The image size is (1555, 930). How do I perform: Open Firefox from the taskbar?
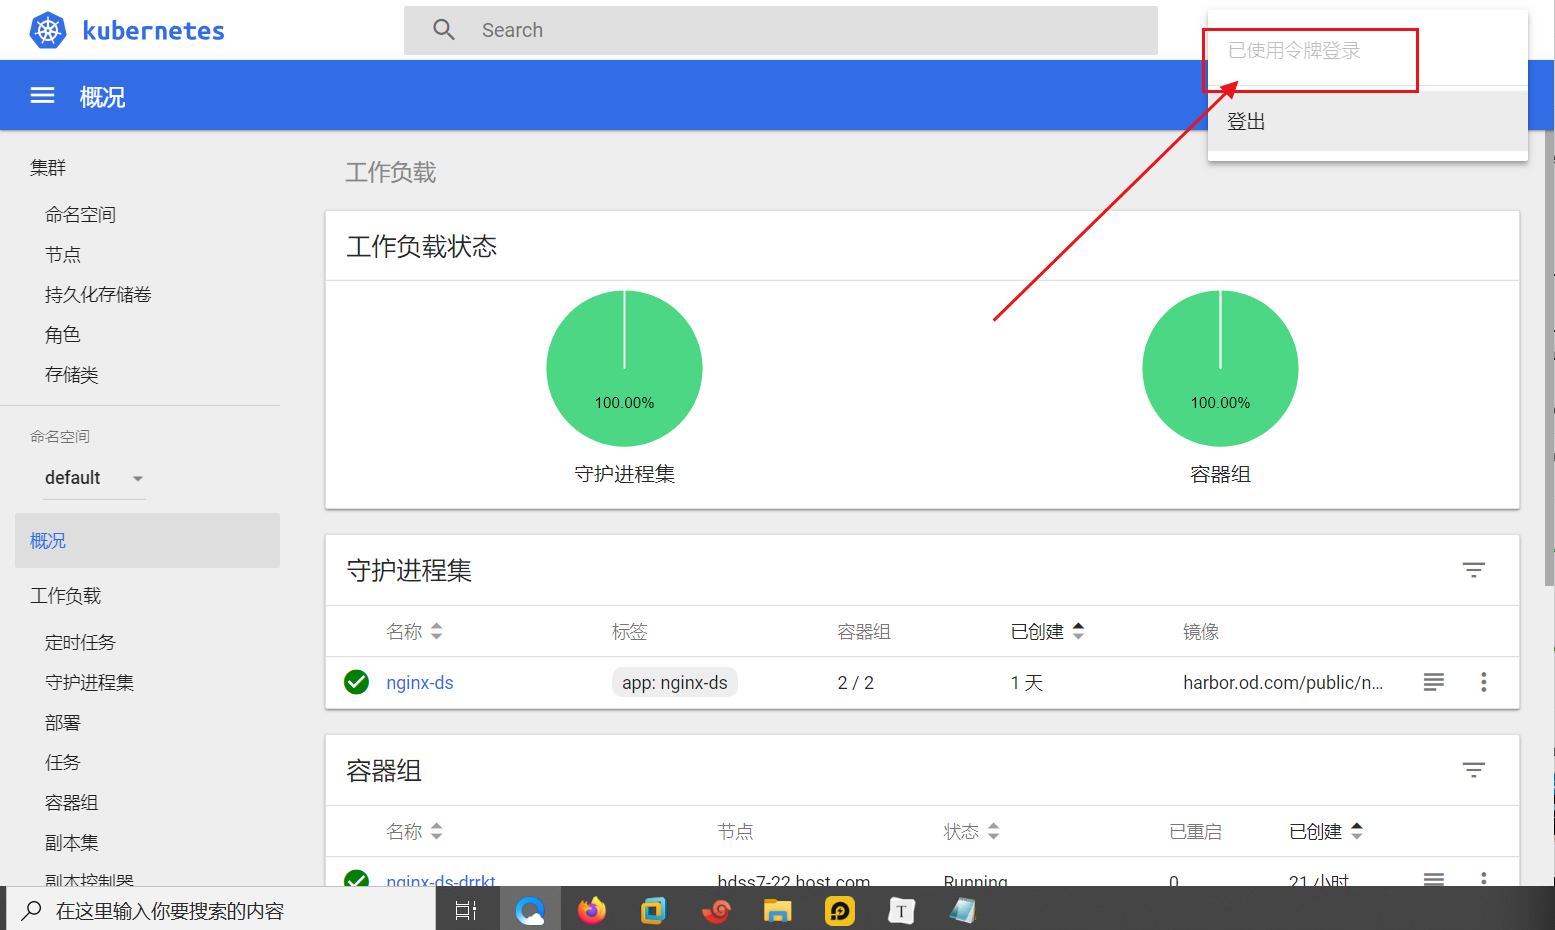(x=592, y=910)
